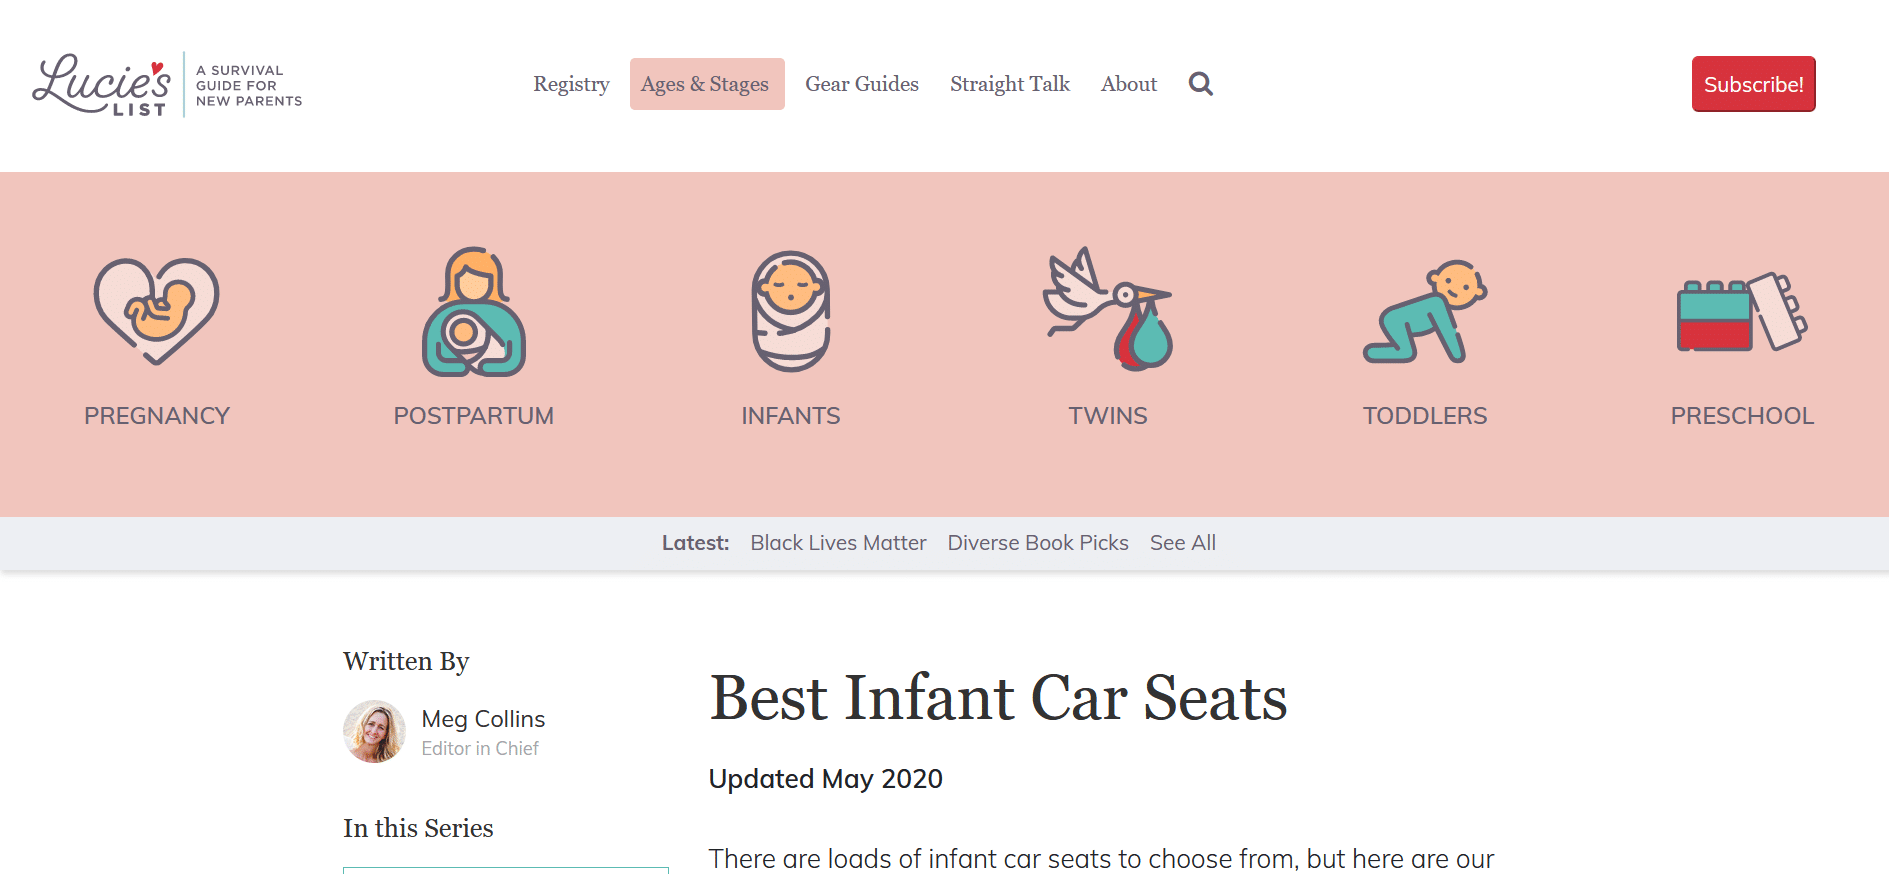Screen dimensions: 1889x874
Task: Open the Ages & Stages menu
Action: coord(706,84)
